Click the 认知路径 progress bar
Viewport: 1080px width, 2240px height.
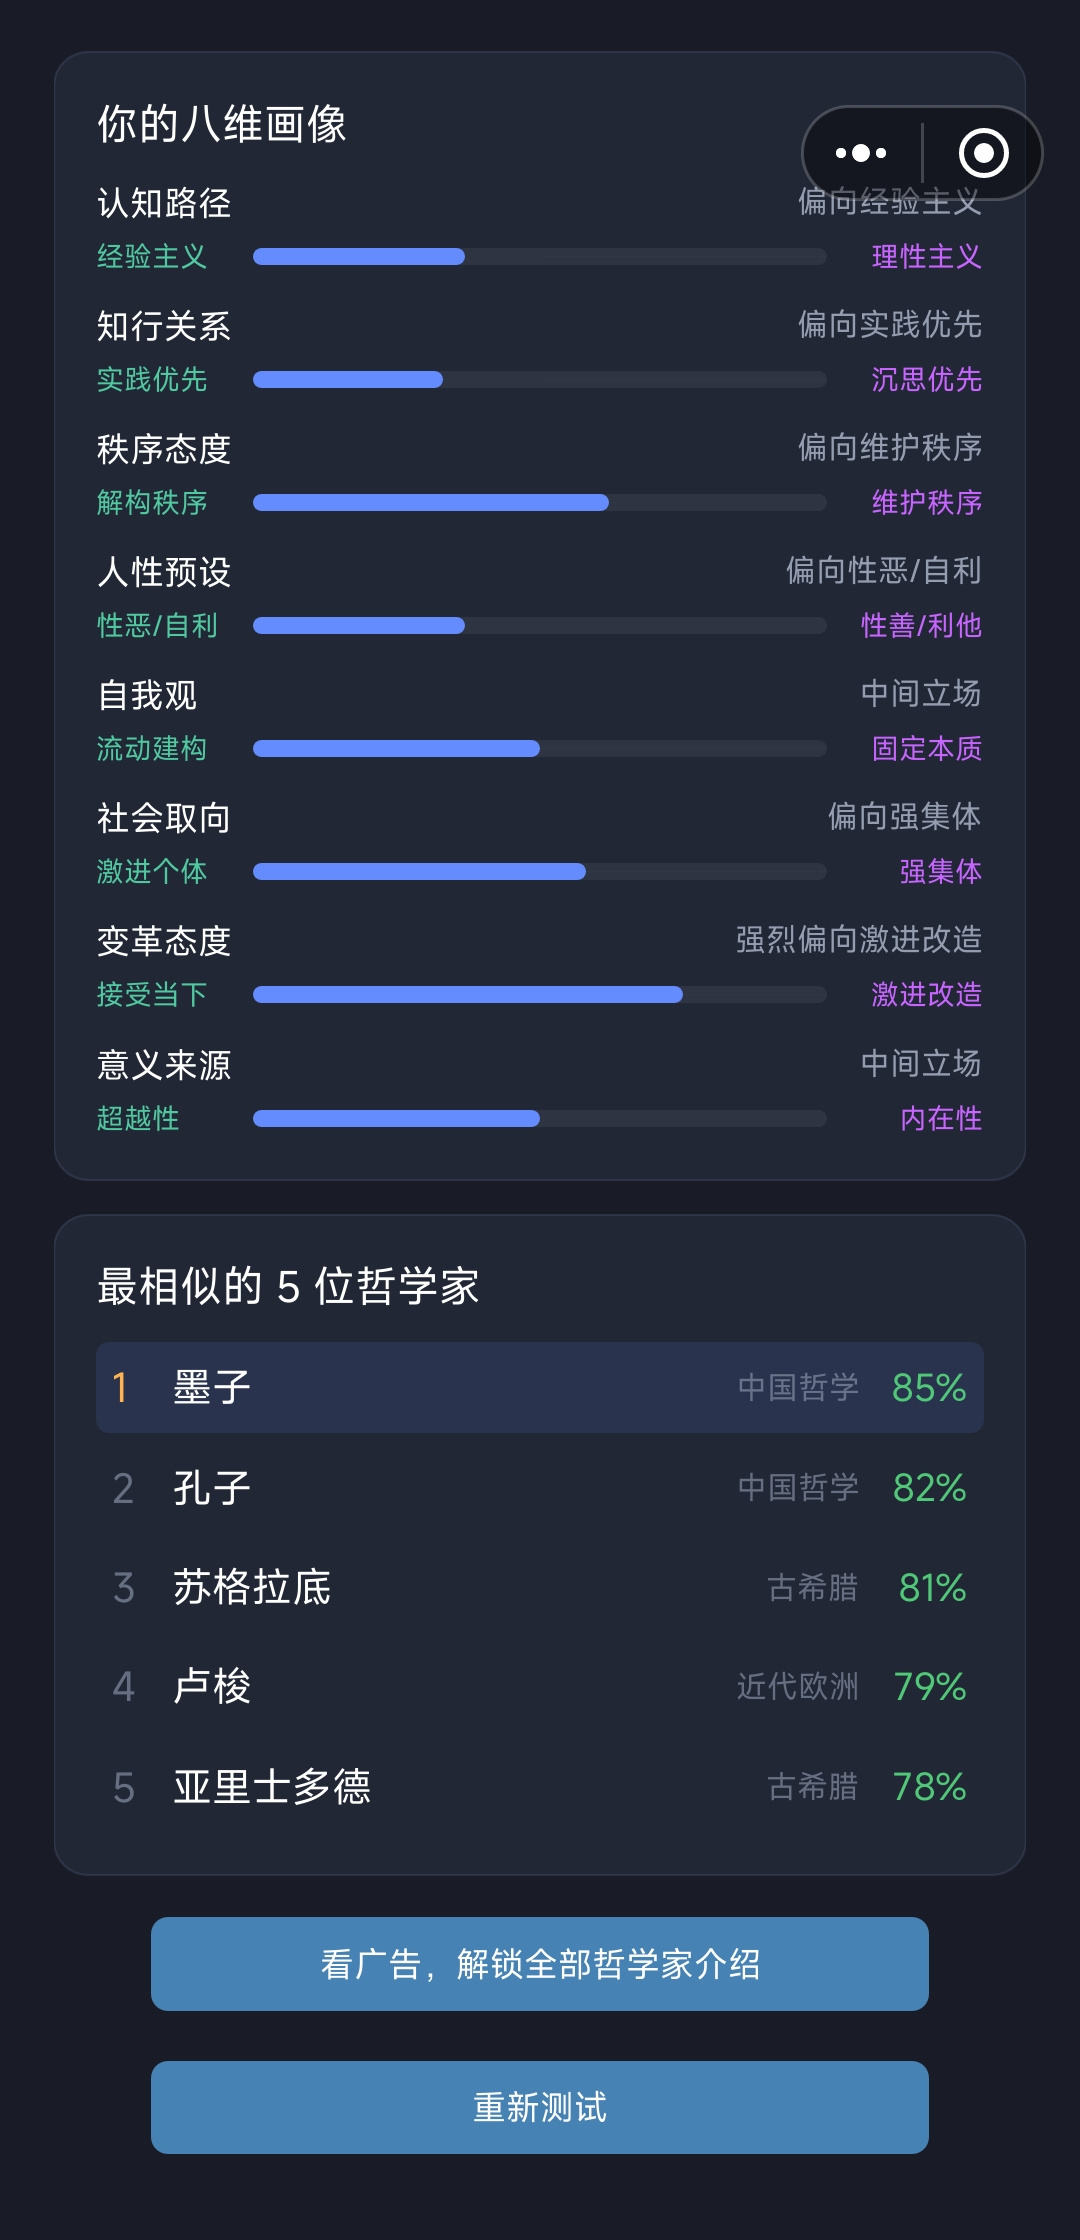click(x=540, y=257)
